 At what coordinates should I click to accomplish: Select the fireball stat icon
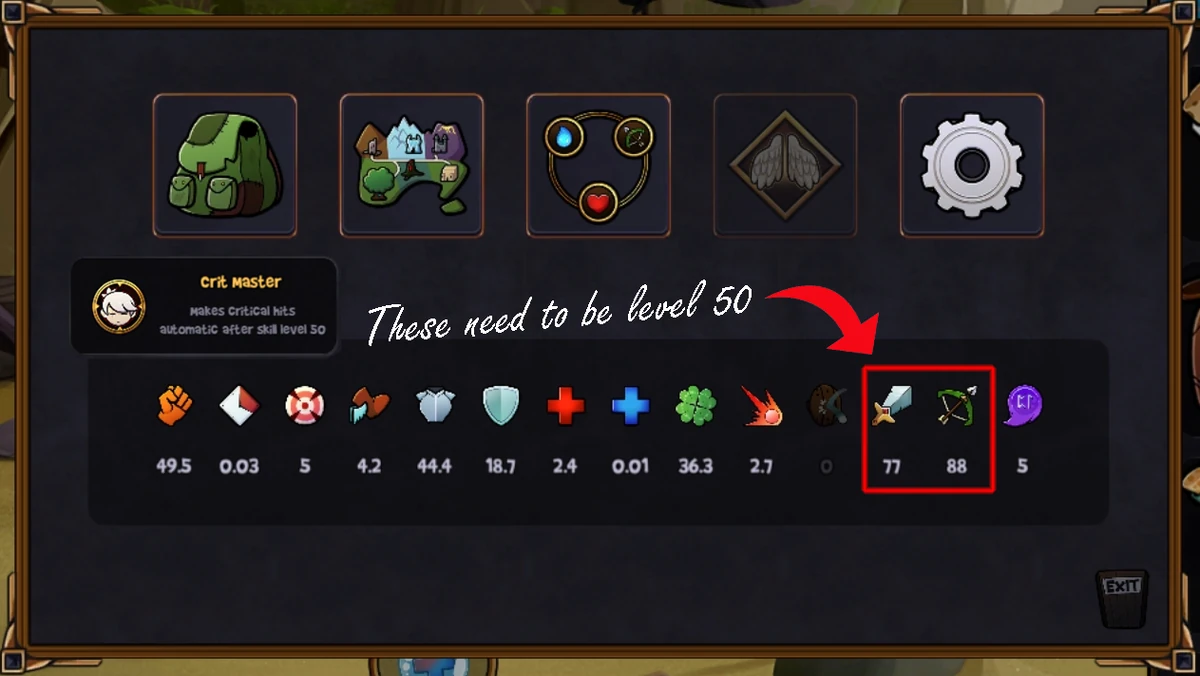tap(761, 407)
